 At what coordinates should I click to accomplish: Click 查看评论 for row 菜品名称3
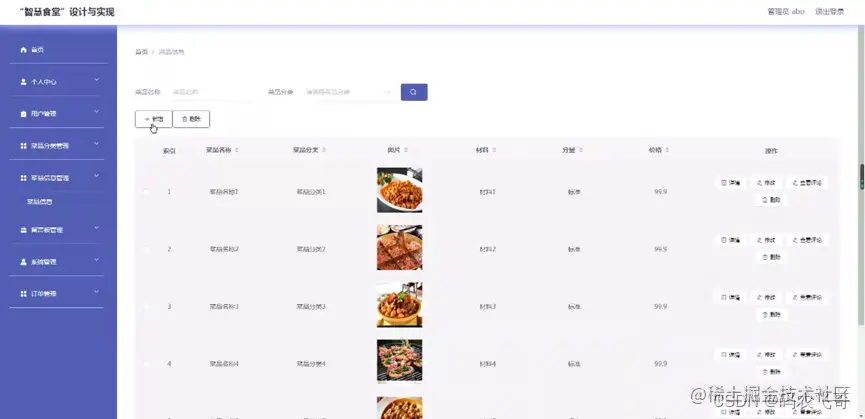tap(807, 297)
